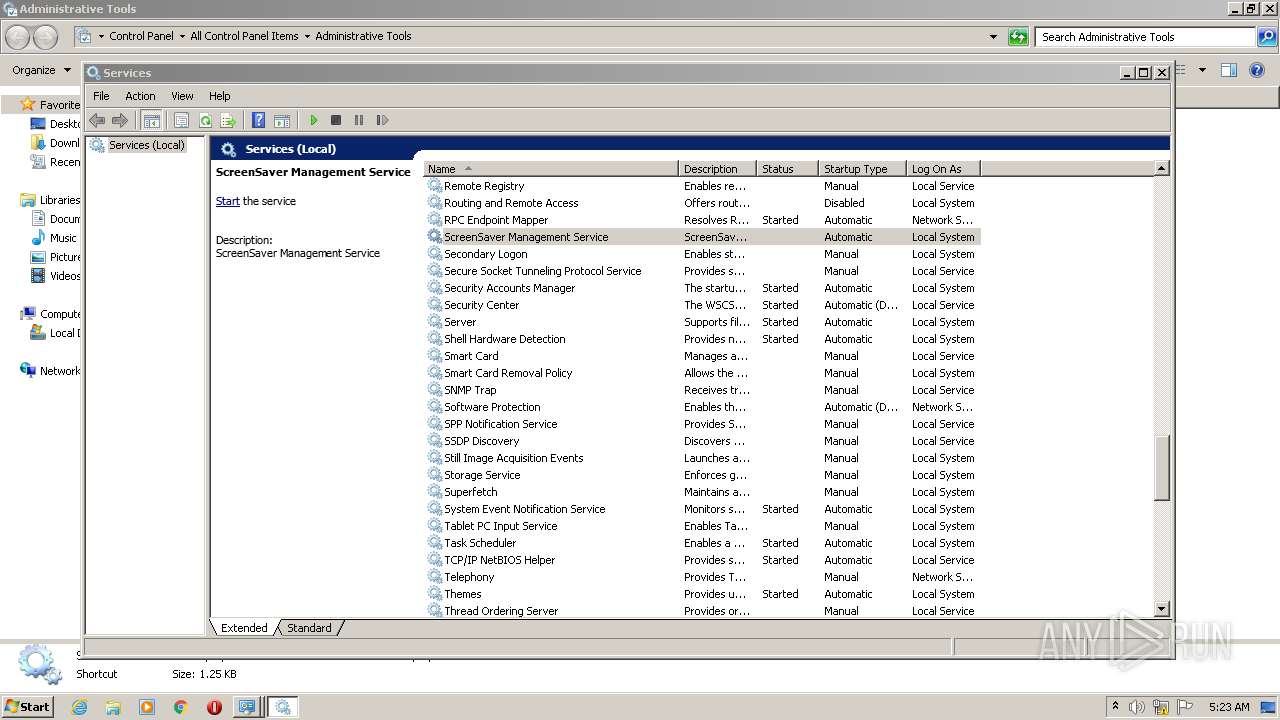1280x720 pixels.
Task: Open the Action menu in Services
Action: (x=140, y=96)
